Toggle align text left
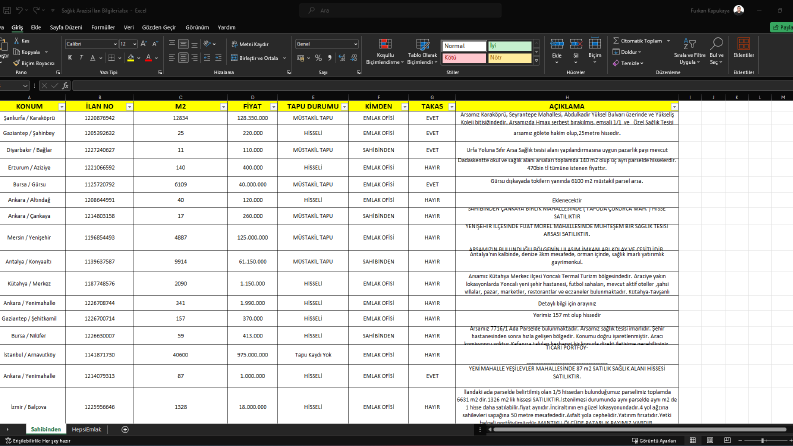The image size is (793, 446). (172, 58)
